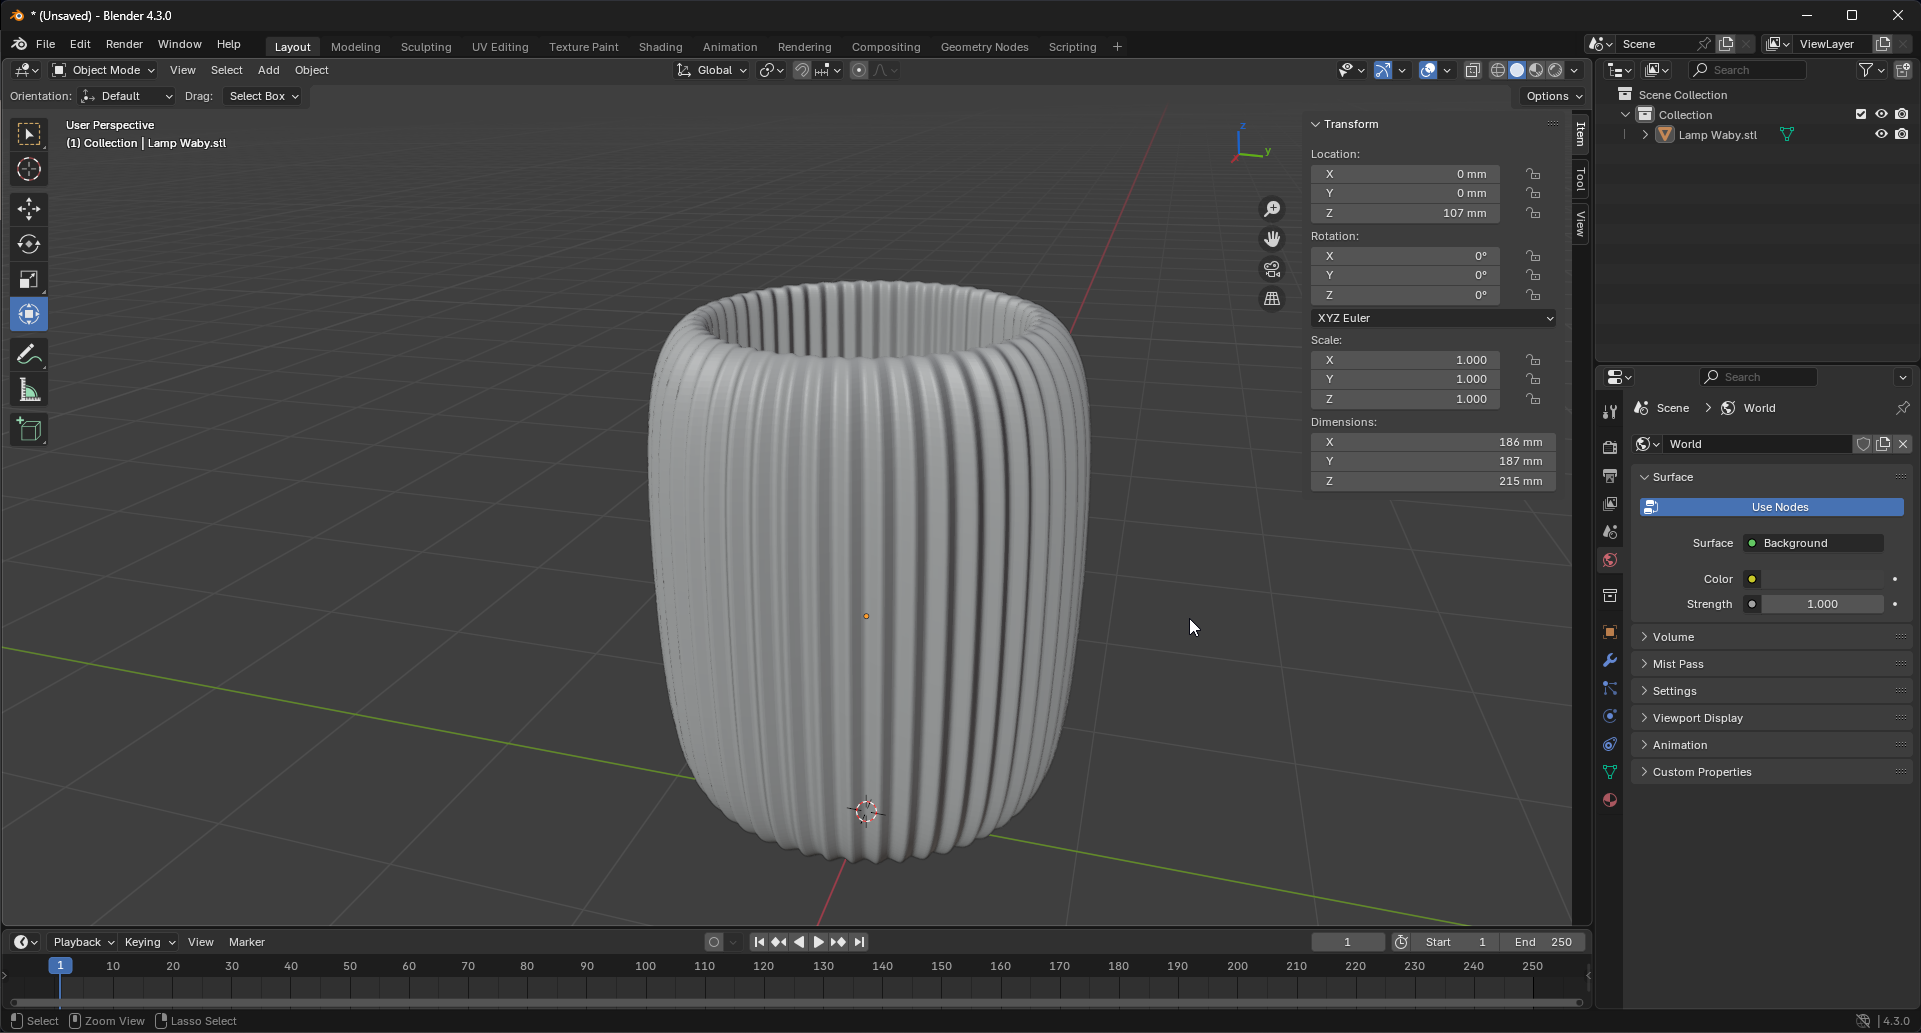This screenshot has width=1921, height=1033.
Task: Select the Cursor tool
Action: coord(29,169)
